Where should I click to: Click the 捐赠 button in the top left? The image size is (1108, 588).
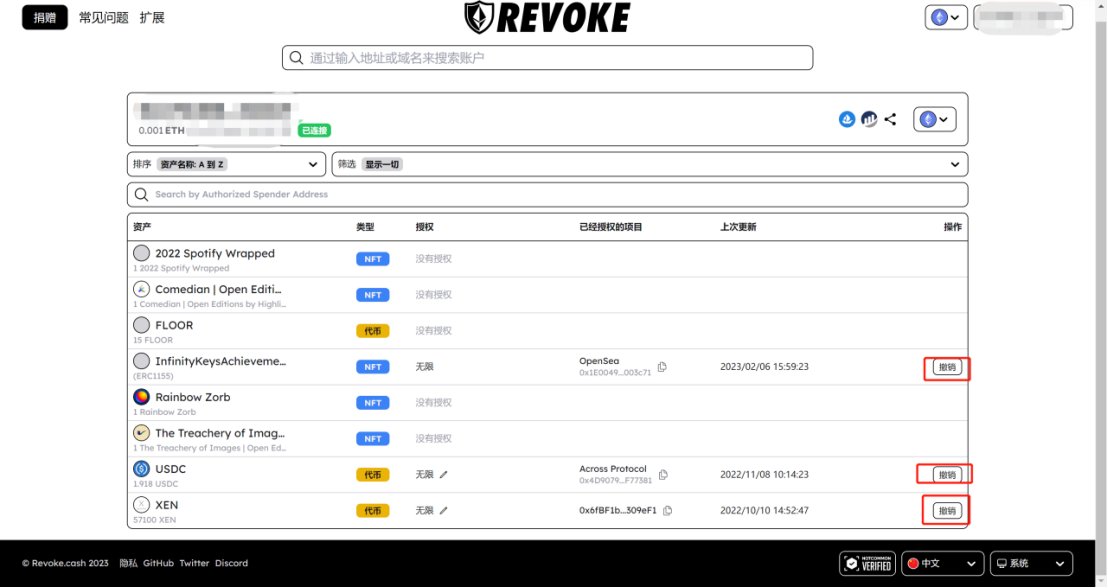click(44, 17)
